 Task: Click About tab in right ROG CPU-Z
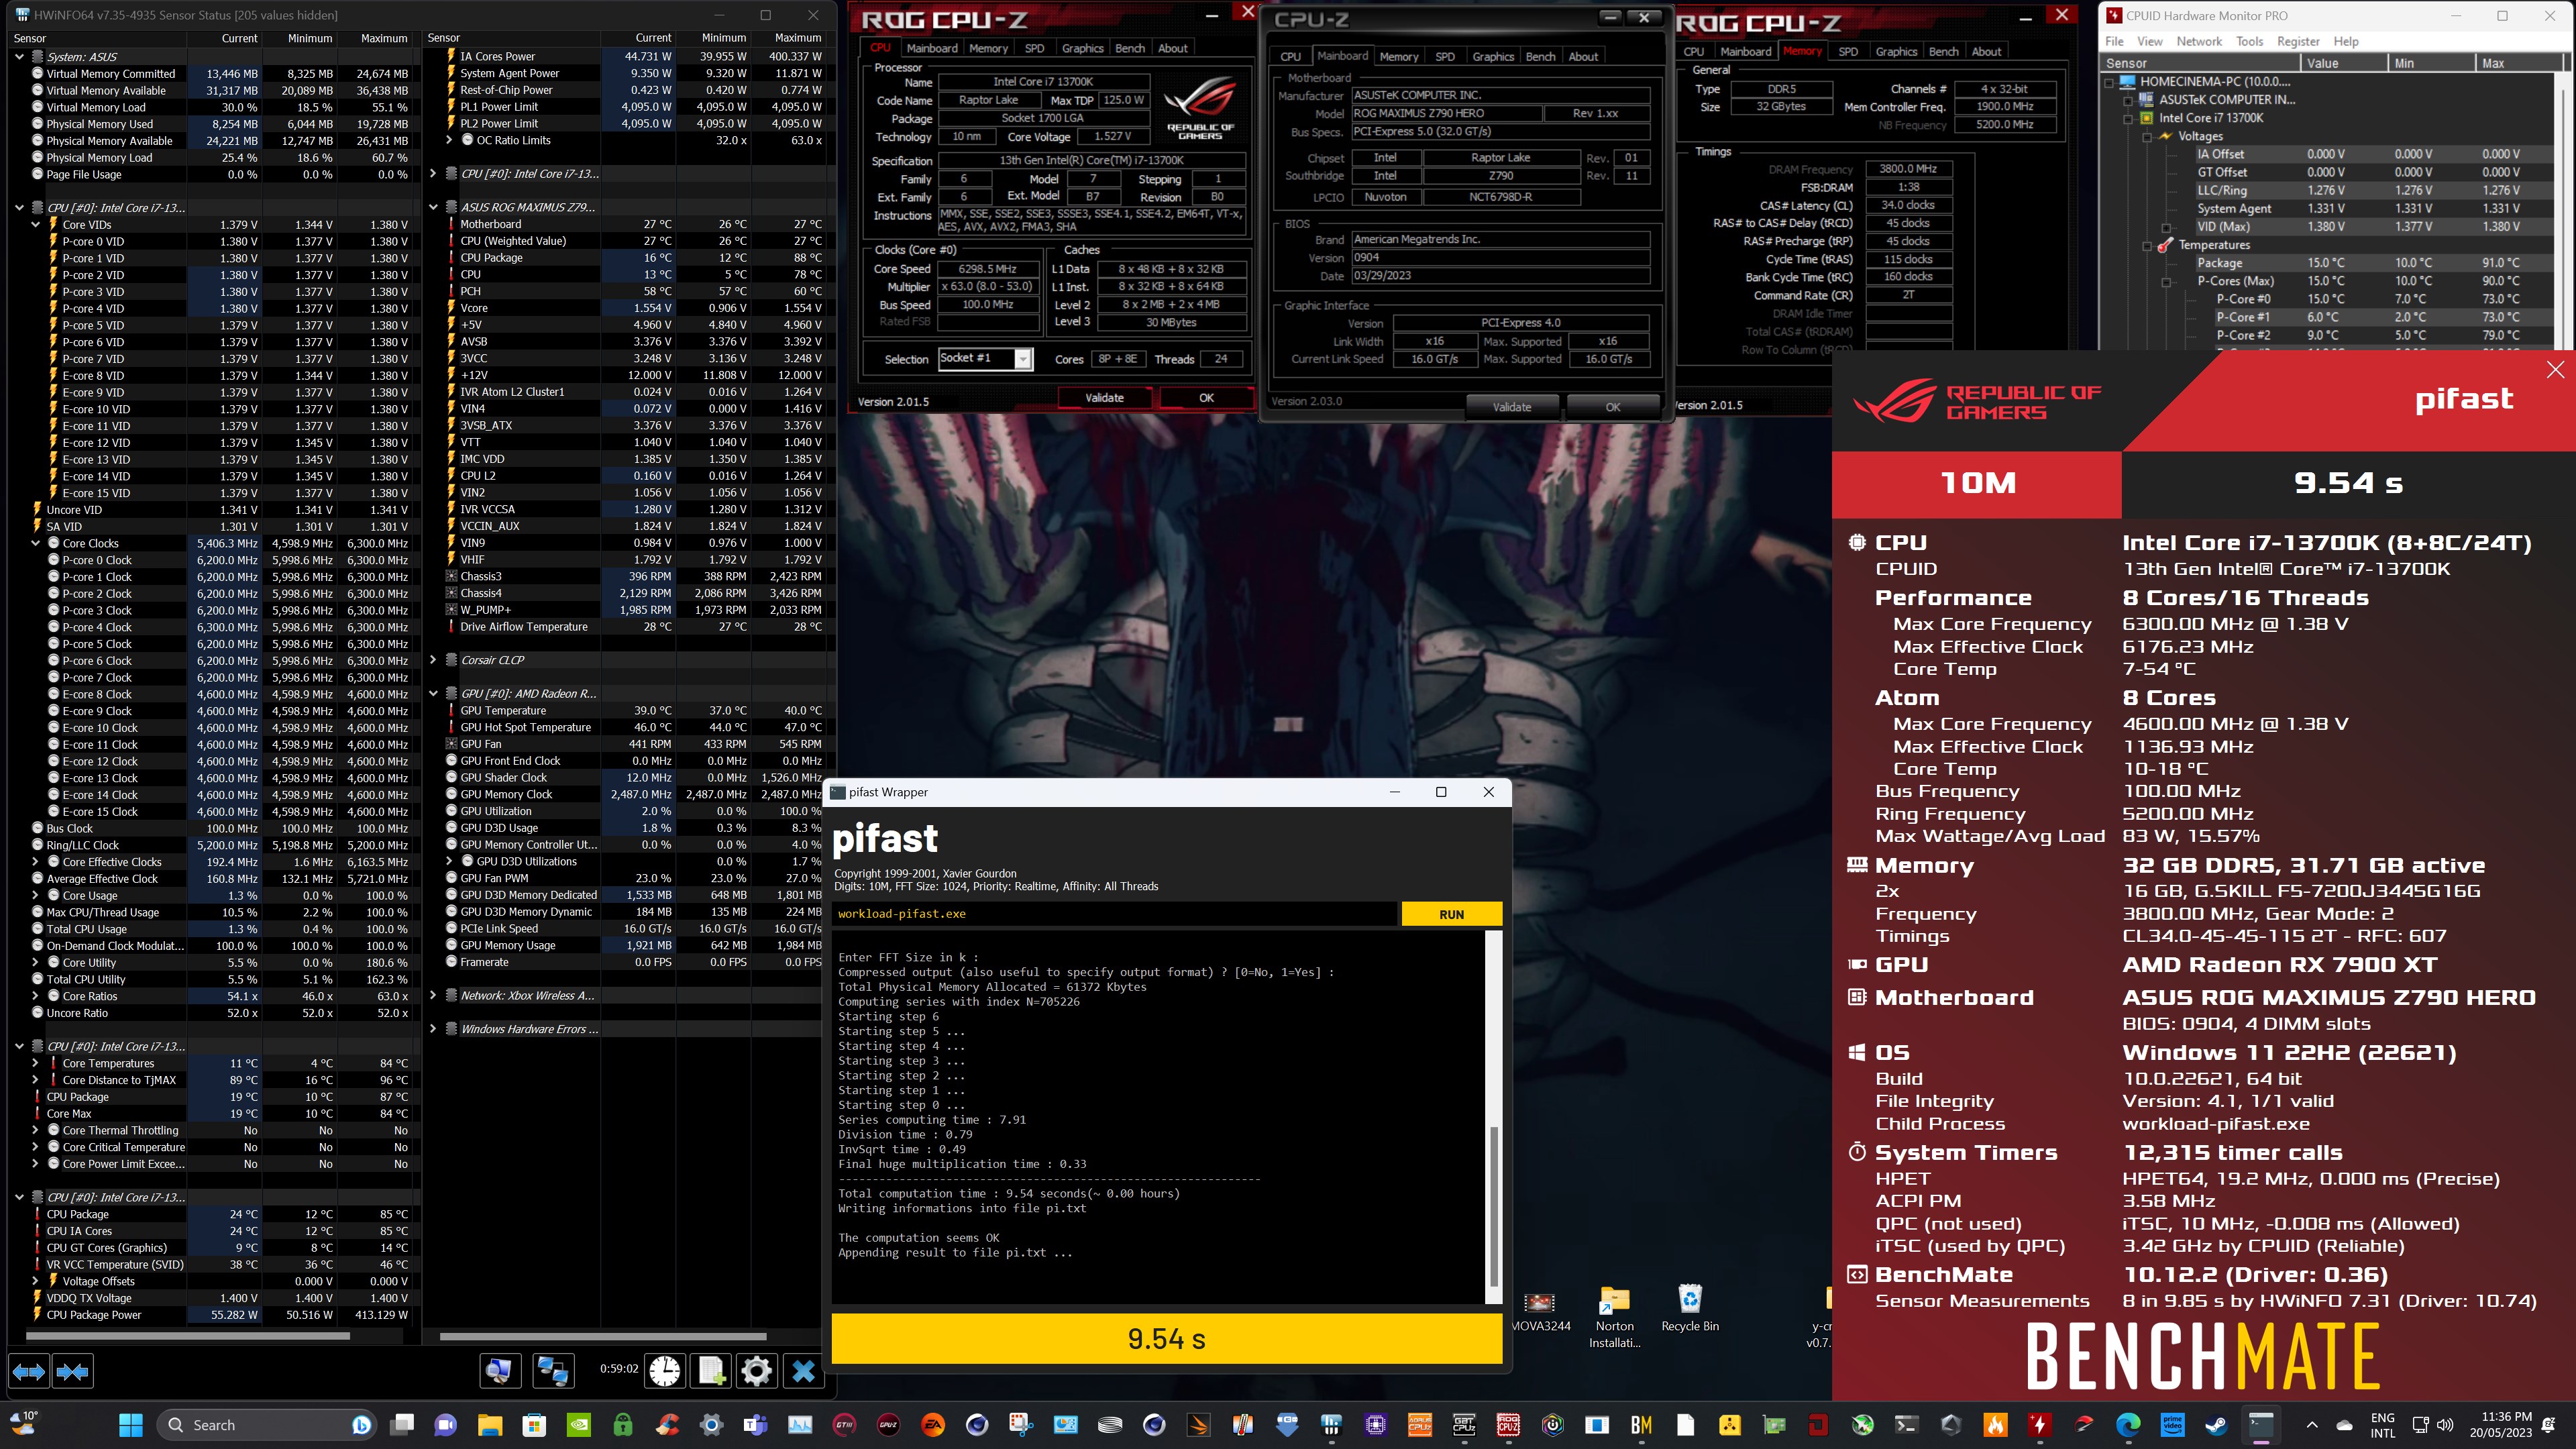click(1986, 52)
